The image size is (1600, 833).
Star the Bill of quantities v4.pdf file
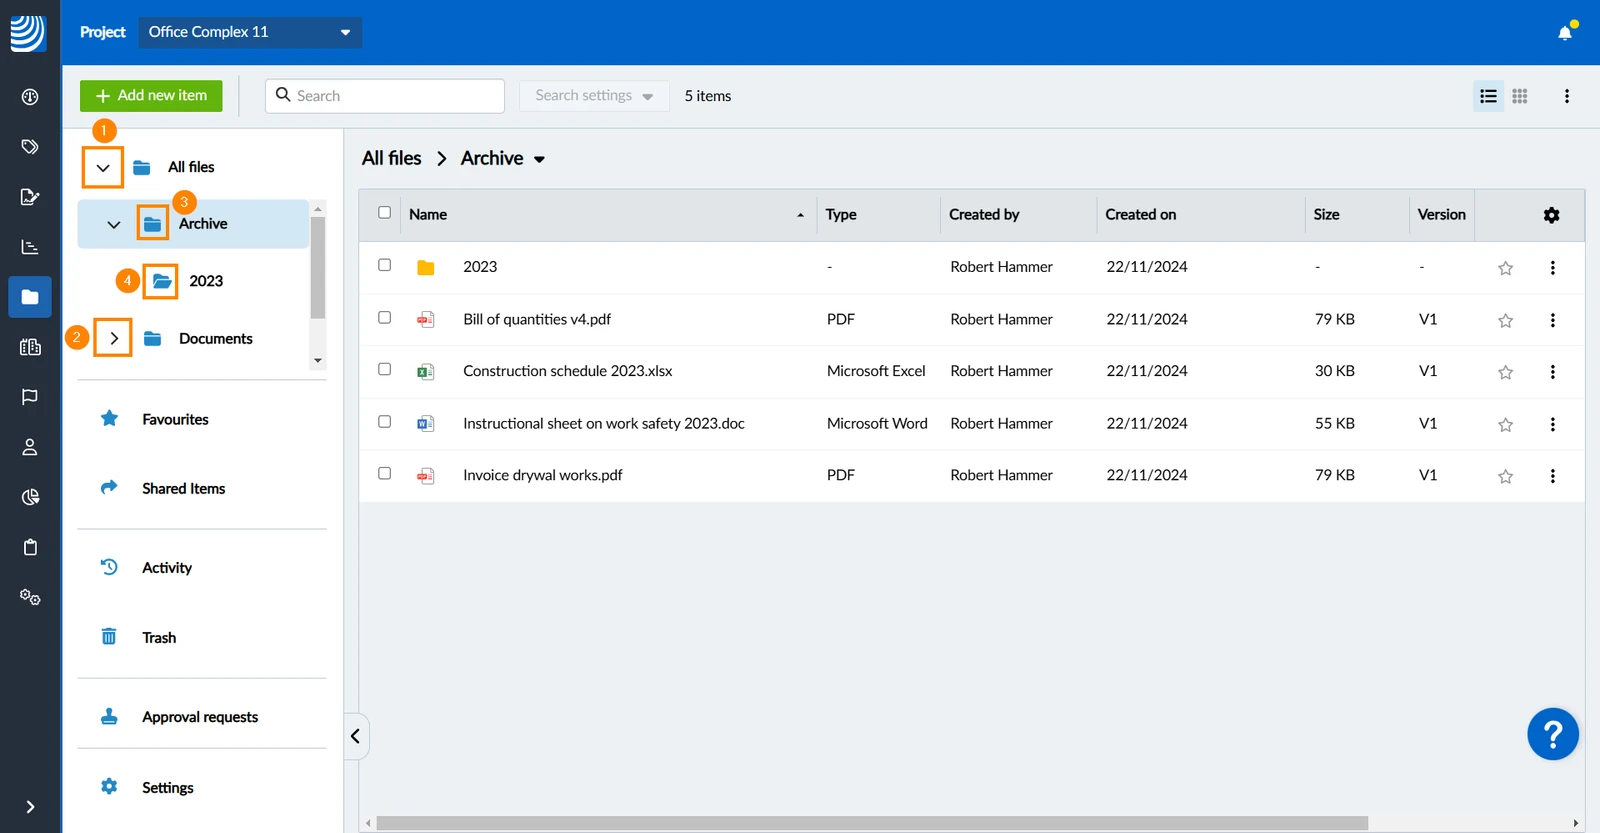[x=1505, y=321]
